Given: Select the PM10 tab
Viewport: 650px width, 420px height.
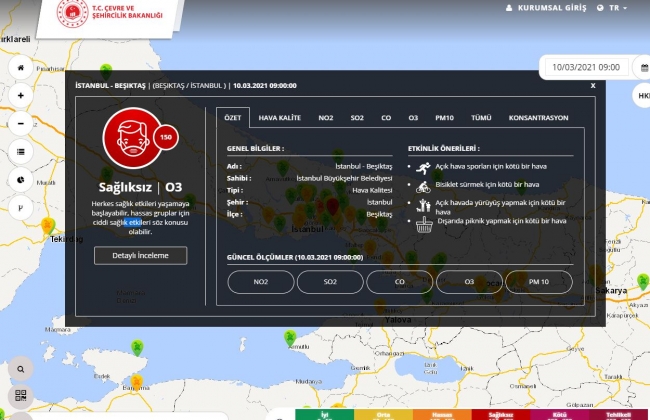Looking at the screenshot, I should [444, 117].
